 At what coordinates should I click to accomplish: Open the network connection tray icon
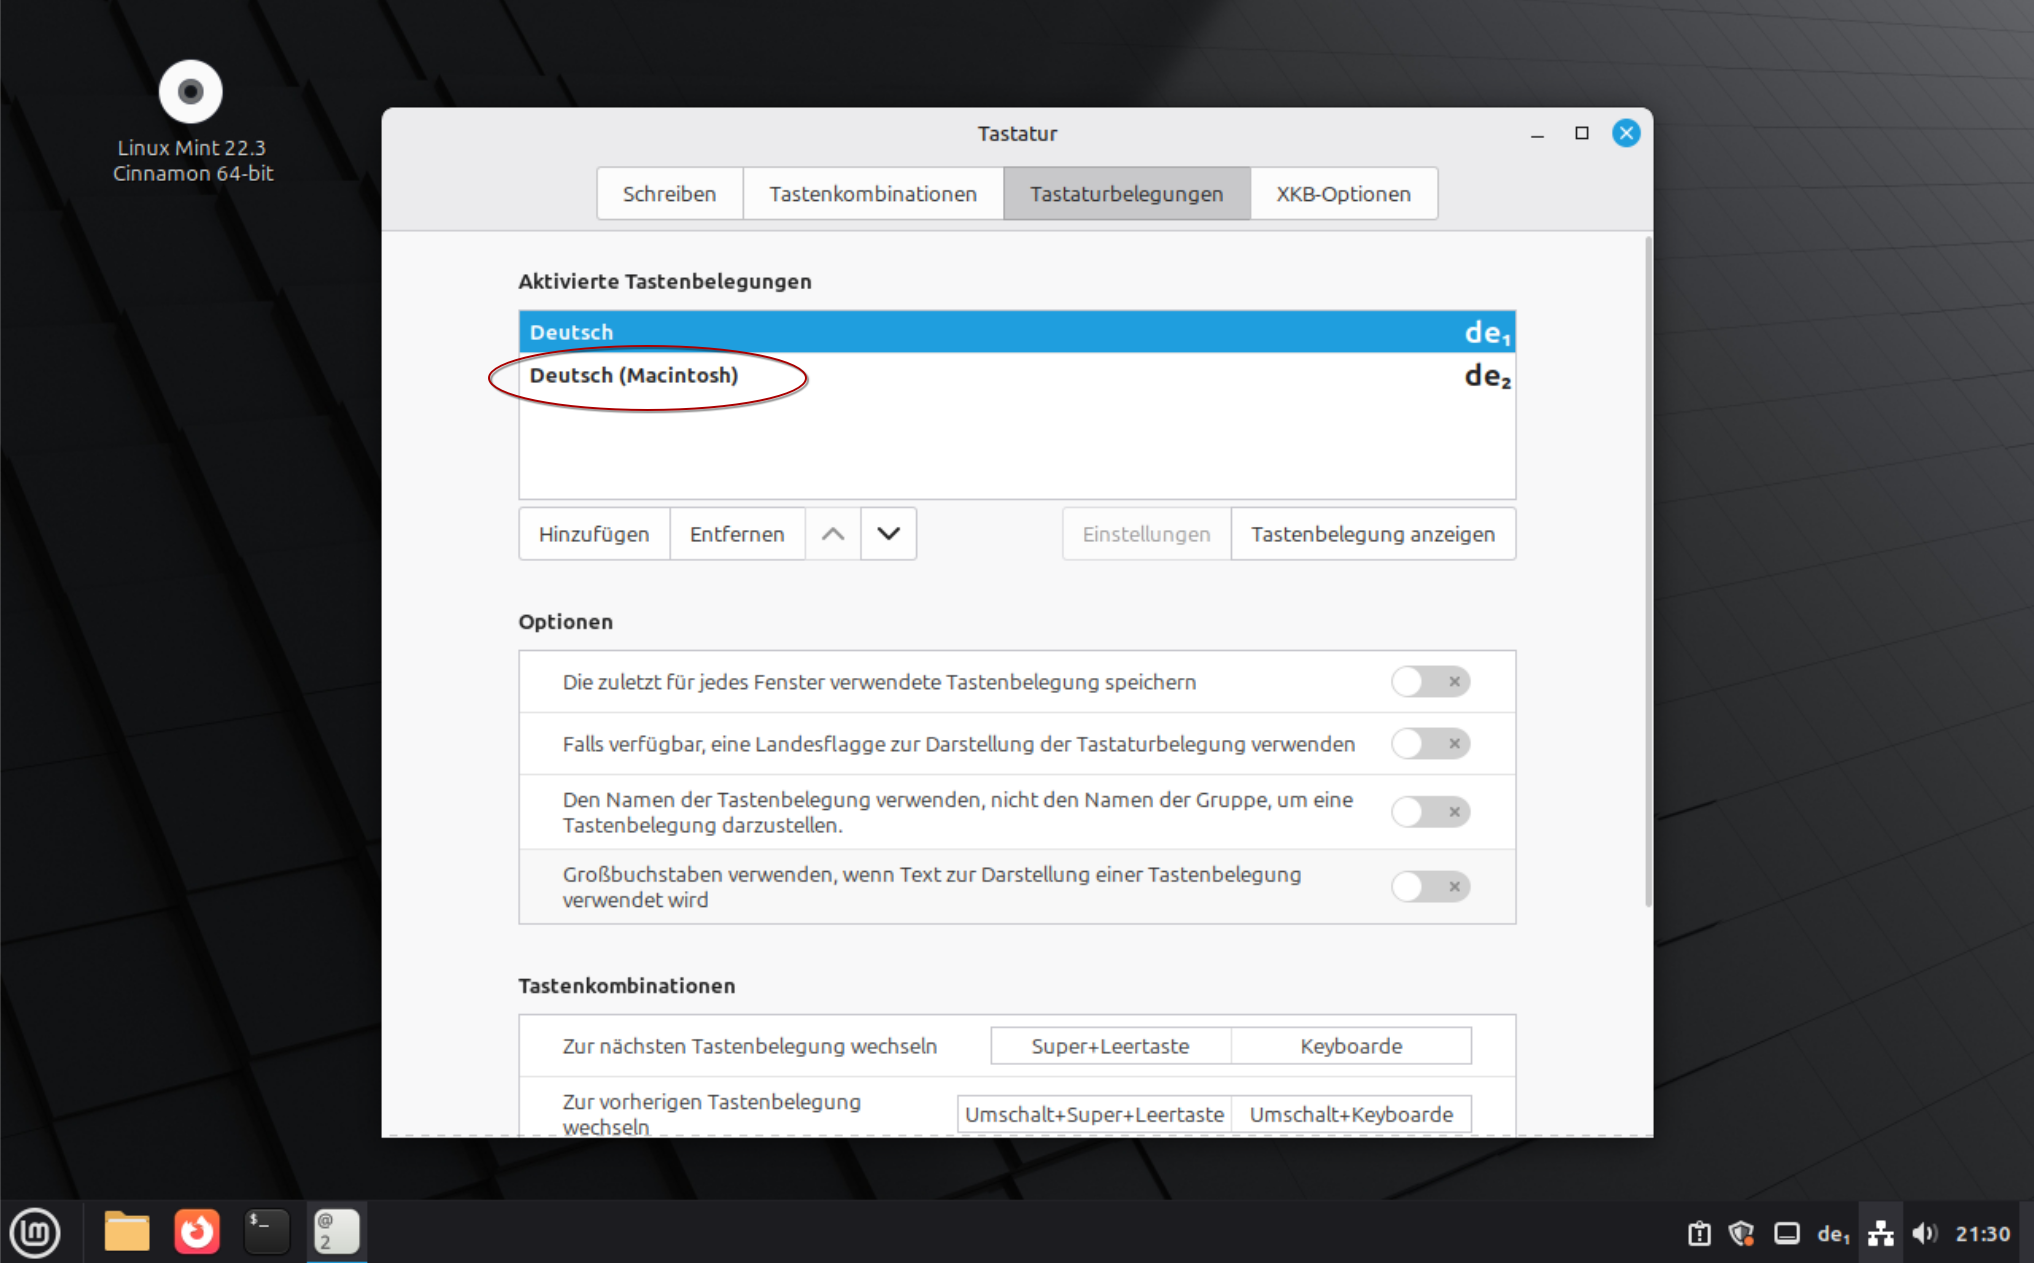[1880, 1234]
